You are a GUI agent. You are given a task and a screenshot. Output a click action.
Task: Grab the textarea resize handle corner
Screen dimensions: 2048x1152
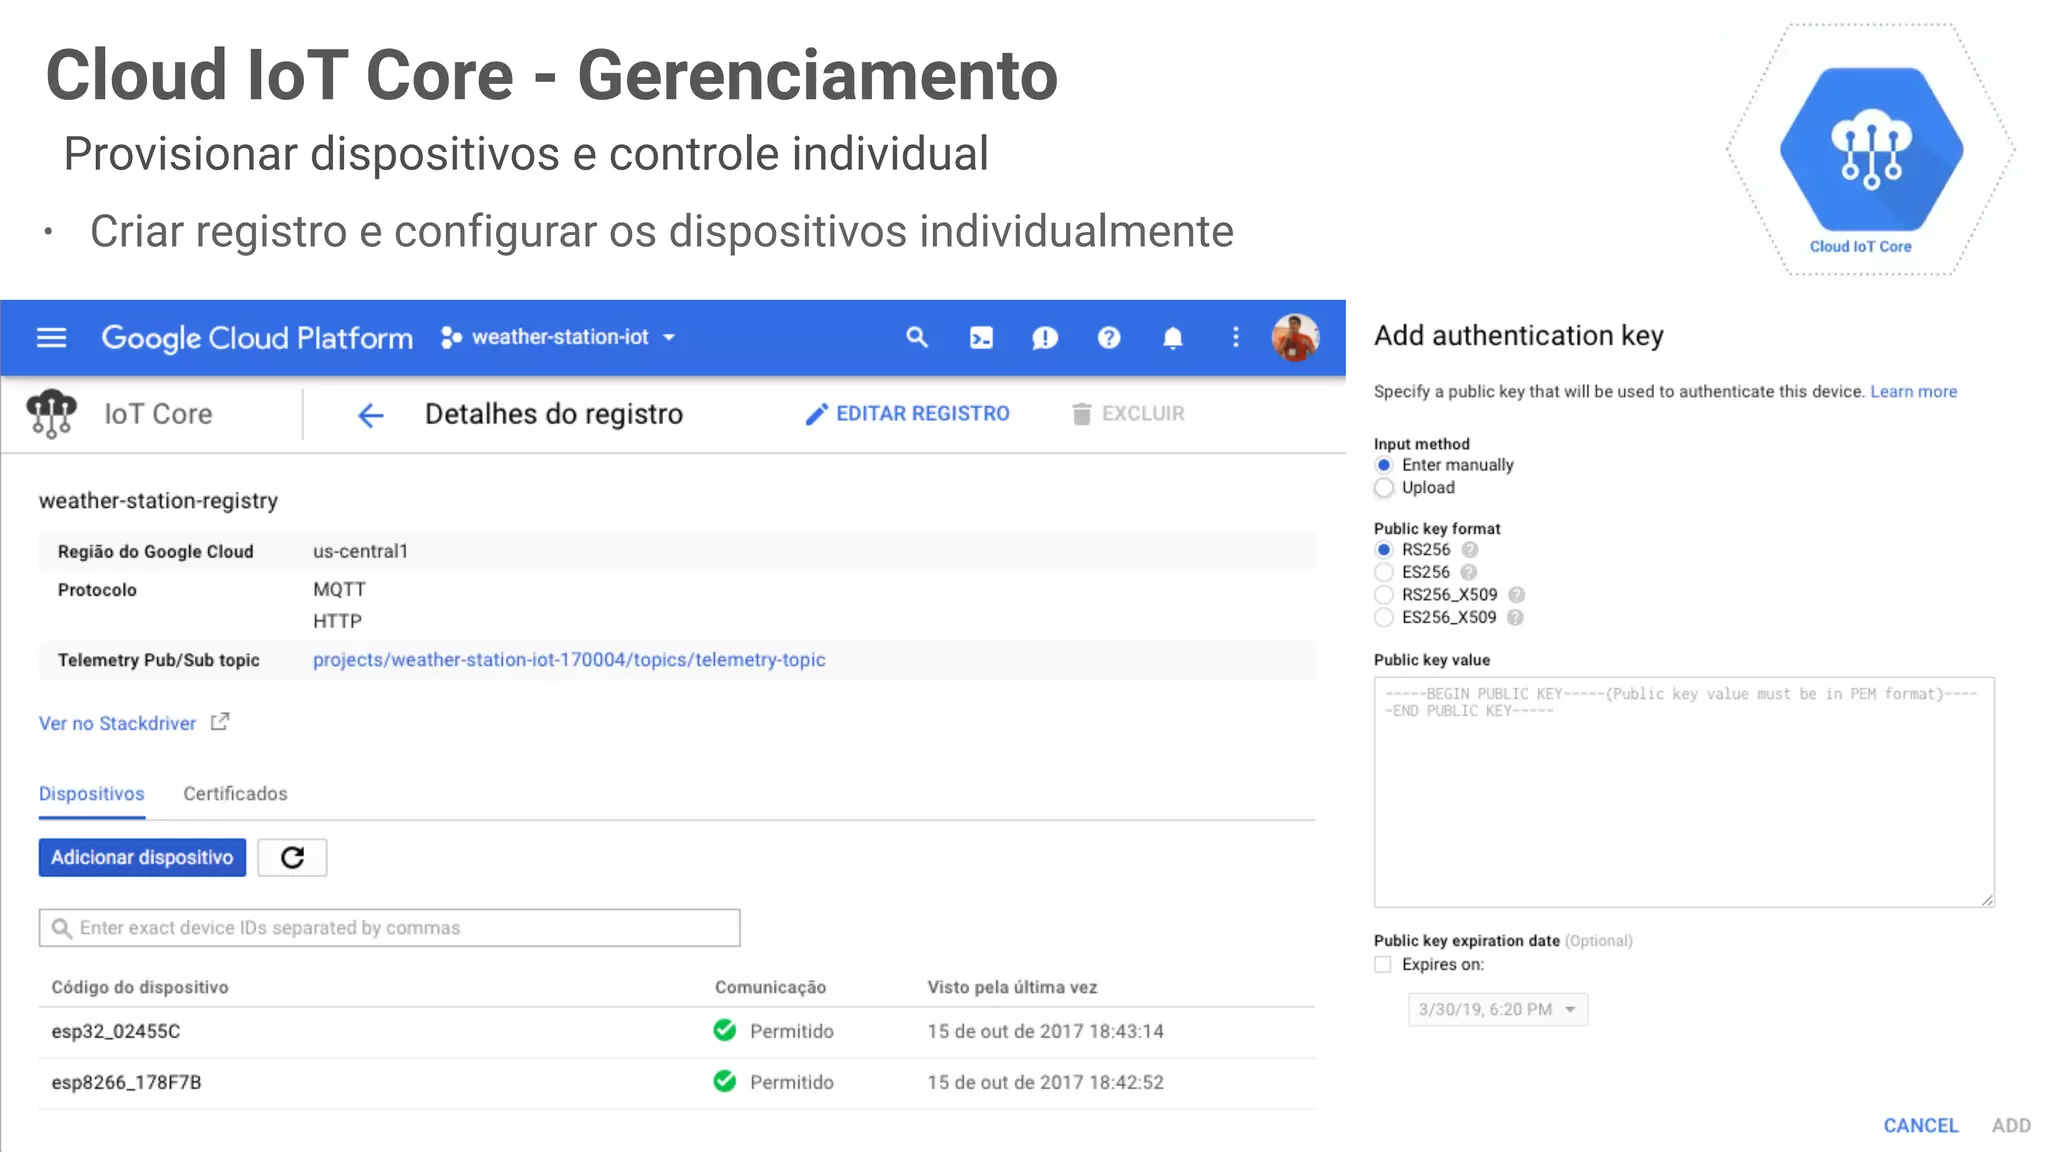(1987, 900)
